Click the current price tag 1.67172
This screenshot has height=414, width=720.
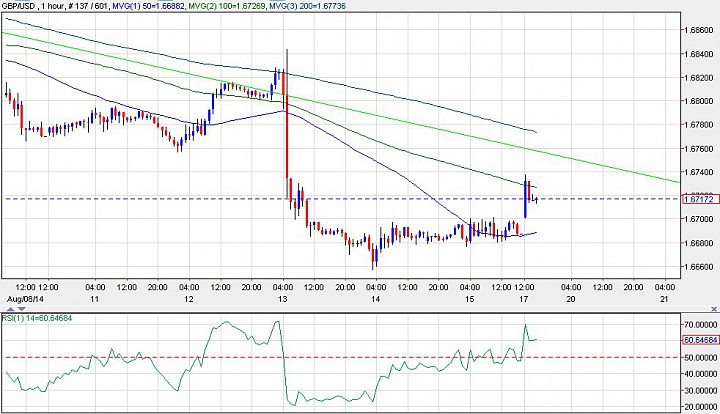(700, 199)
